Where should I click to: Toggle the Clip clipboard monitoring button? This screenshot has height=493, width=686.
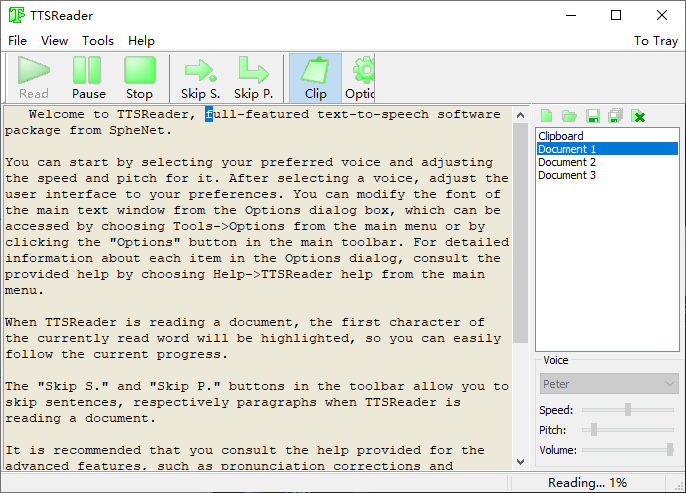(315, 78)
